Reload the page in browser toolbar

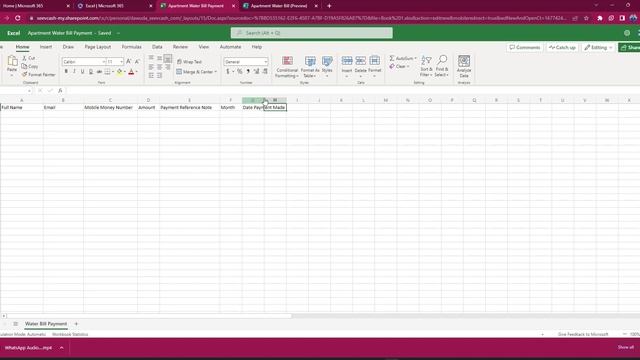point(18,18)
